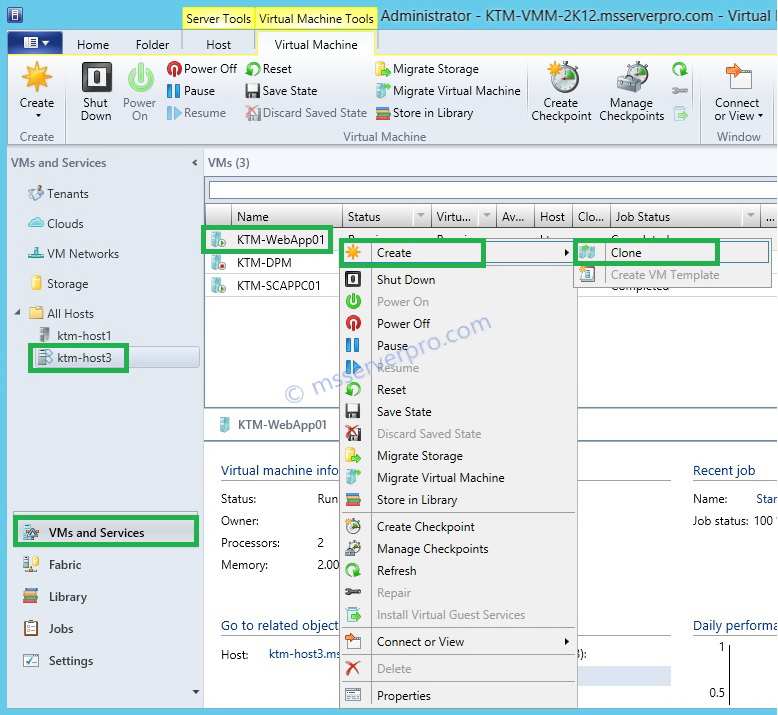Open the Create dropdown arrow in ribbon
Image resolution: width=778 pixels, height=715 pixels.
[x=38, y=116]
